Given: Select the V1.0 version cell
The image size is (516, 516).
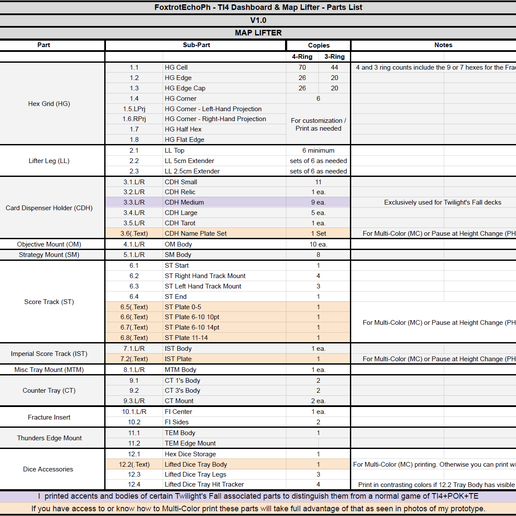Looking at the screenshot, I should pos(258,20).
